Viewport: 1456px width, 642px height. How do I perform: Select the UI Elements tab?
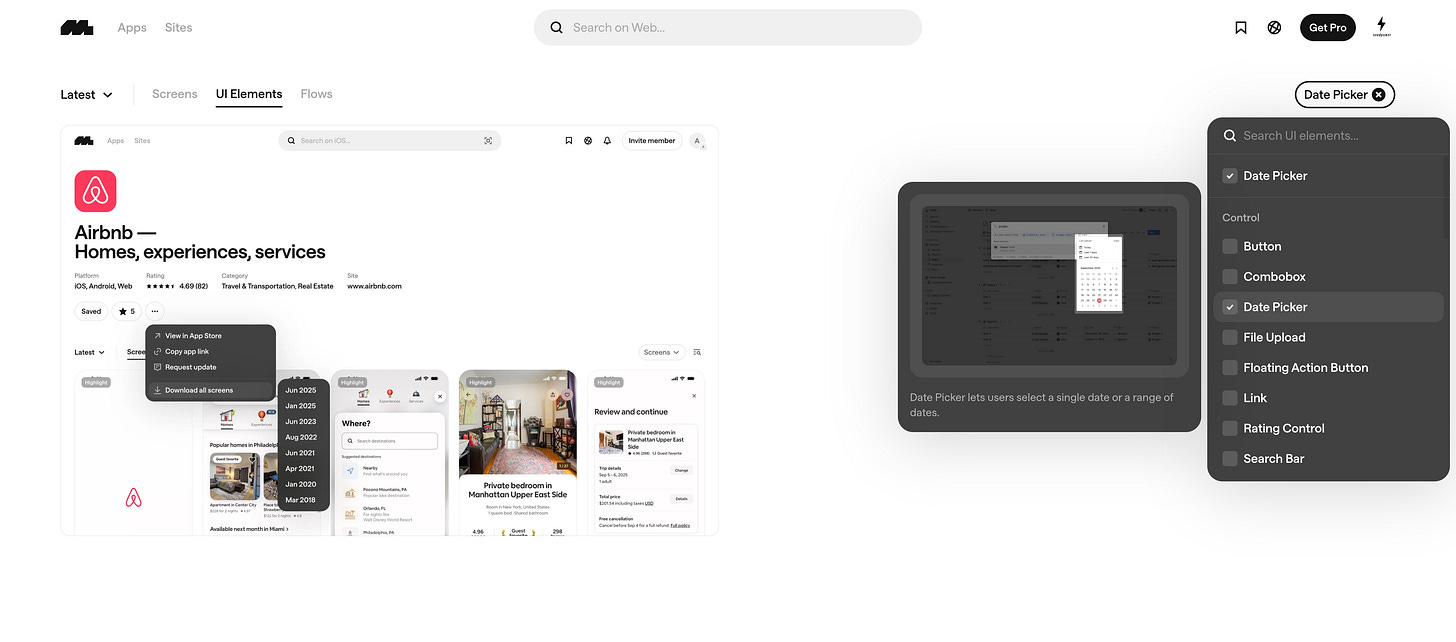[x=249, y=94]
